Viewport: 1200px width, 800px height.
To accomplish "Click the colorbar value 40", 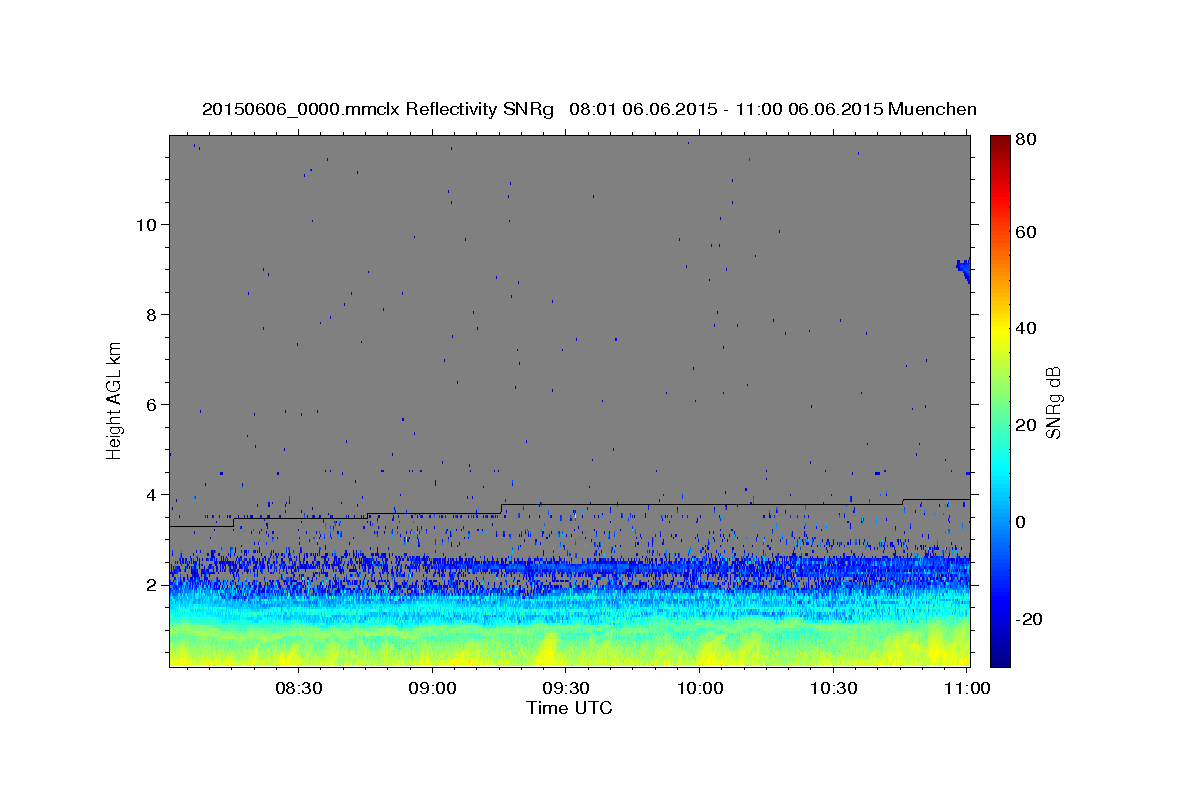I will 1025,328.
